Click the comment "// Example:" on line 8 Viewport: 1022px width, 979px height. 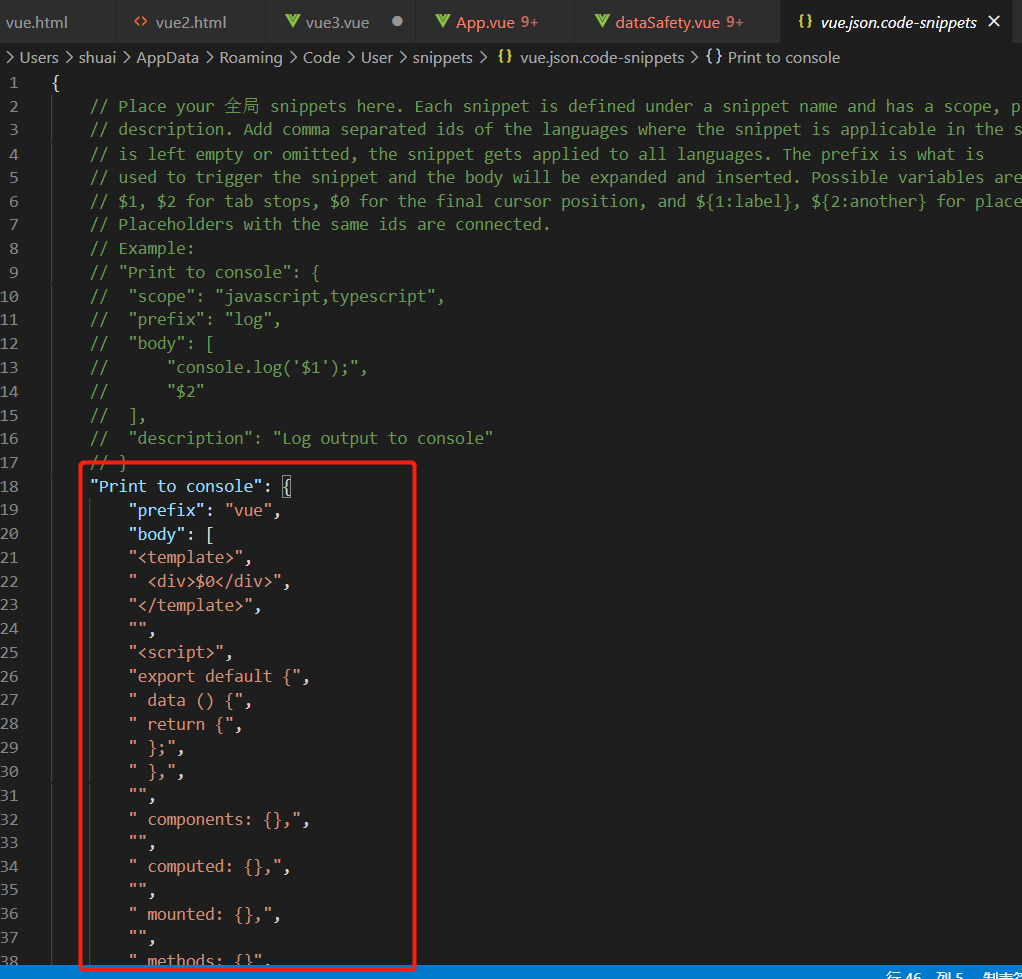click(142, 248)
